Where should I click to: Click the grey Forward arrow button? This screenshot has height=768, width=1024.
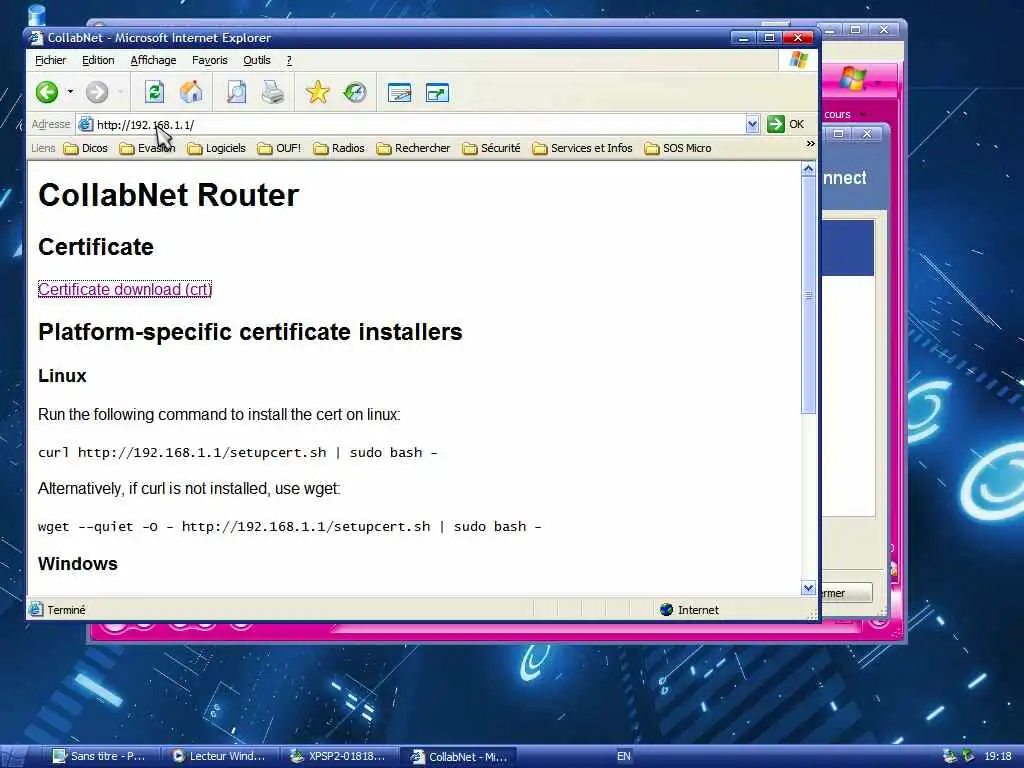(x=97, y=92)
